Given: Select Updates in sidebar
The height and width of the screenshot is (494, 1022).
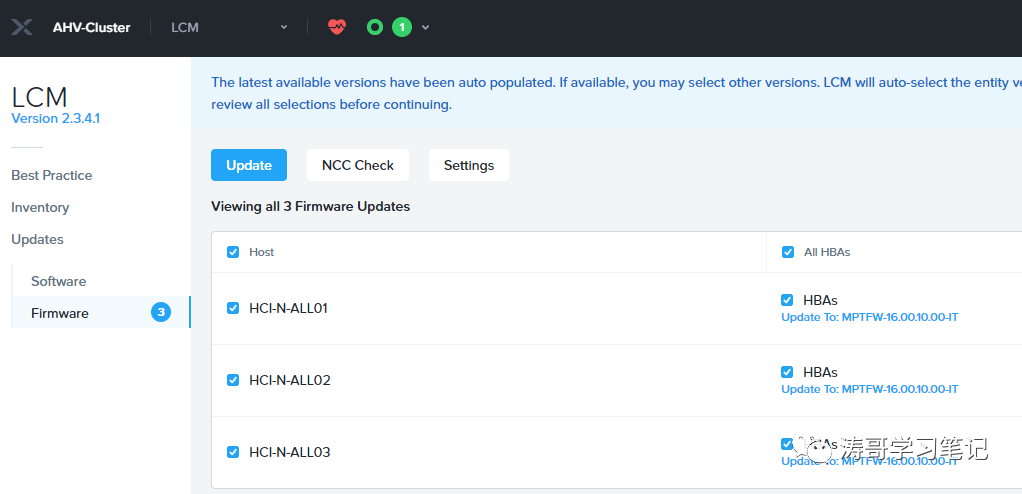Looking at the screenshot, I should click(x=37, y=239).
